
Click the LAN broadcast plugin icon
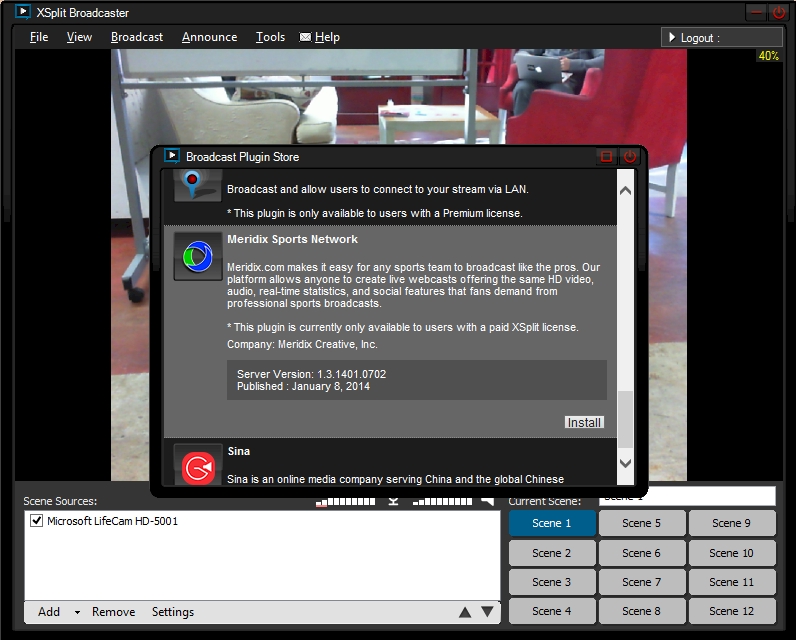click(x=197, y=184)
